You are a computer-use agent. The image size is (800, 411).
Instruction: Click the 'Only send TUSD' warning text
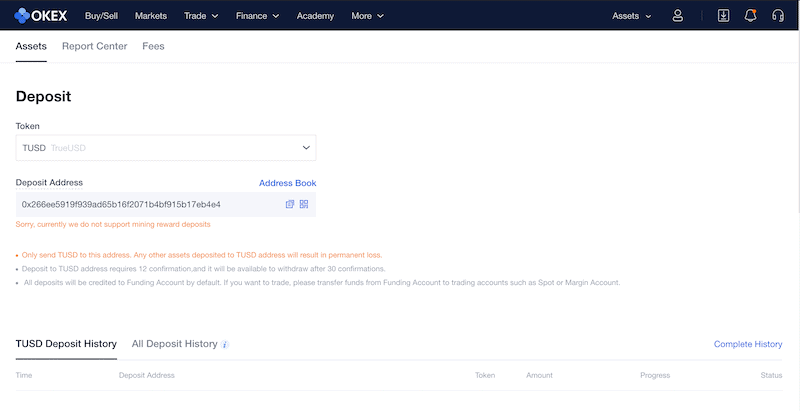pyautogui.click(x=202, y=255)
